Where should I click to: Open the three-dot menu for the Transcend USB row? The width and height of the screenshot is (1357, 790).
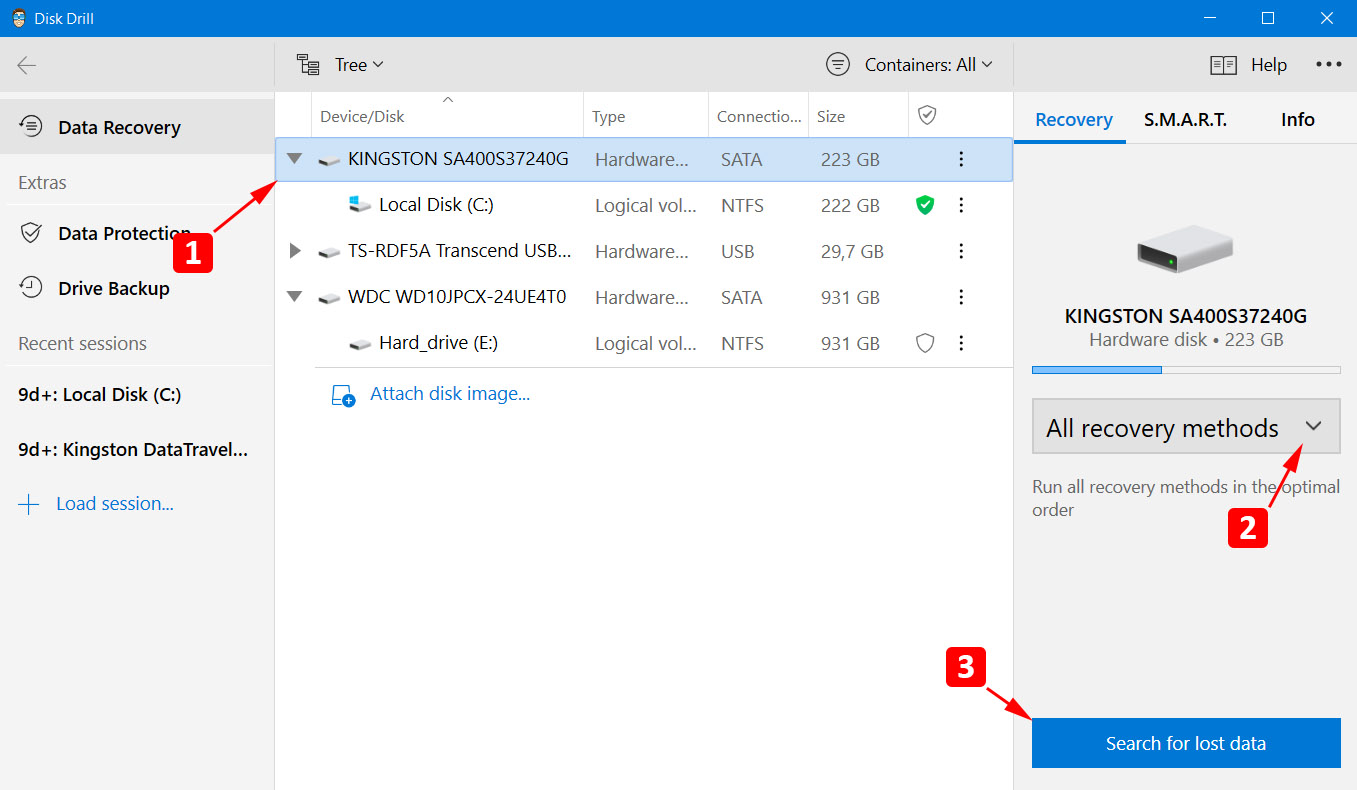click(961, 251)
